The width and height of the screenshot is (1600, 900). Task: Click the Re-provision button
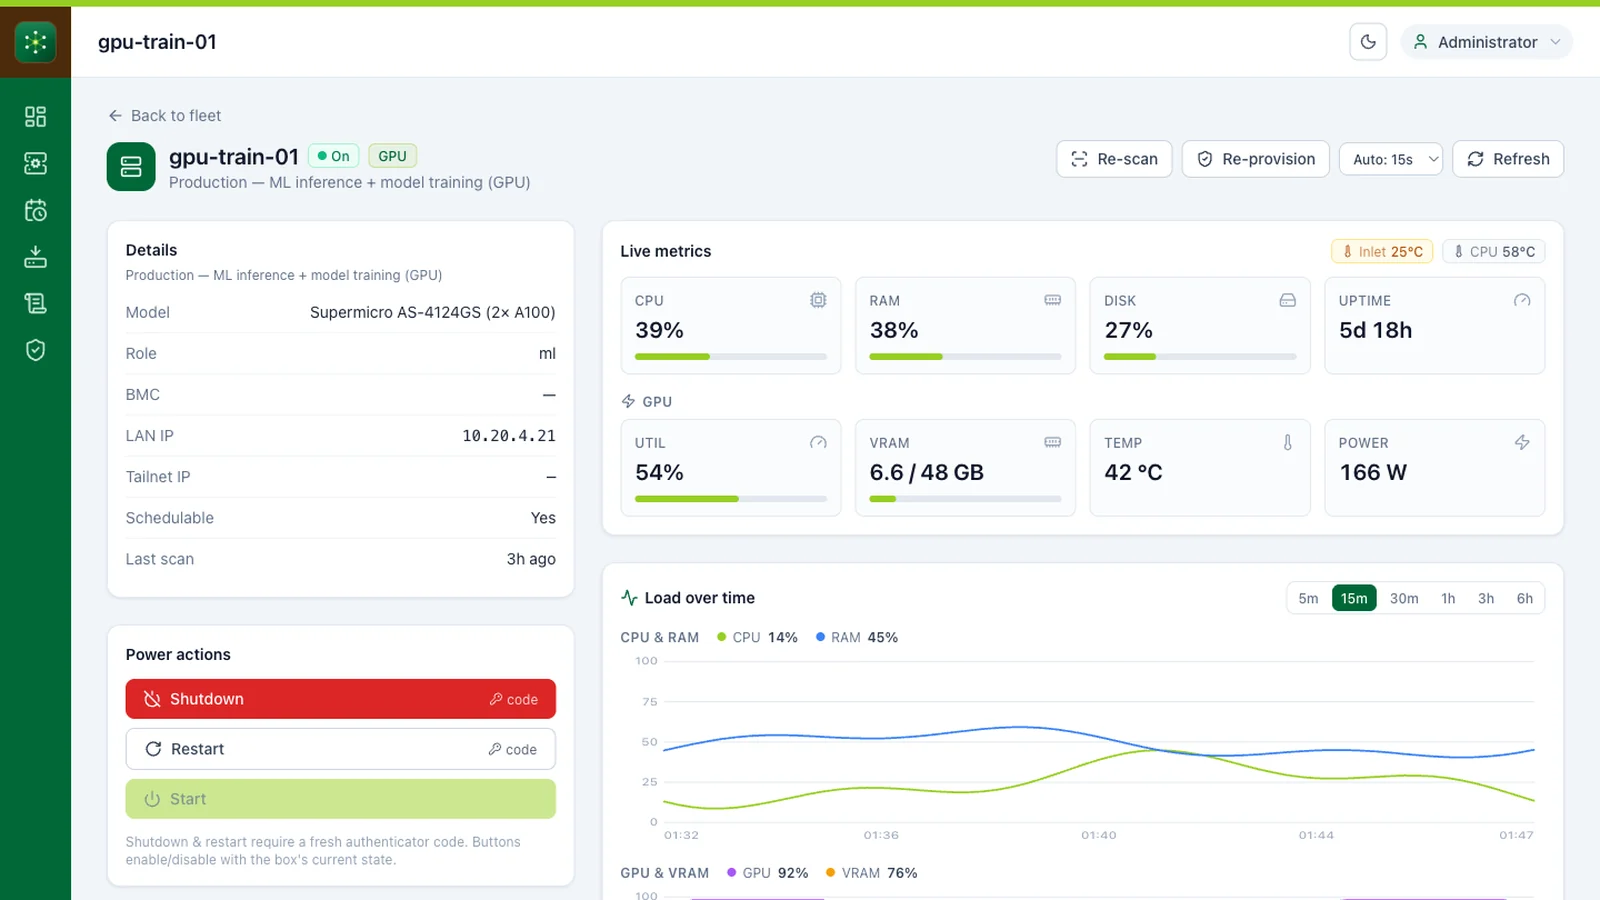pos(1256,159)
